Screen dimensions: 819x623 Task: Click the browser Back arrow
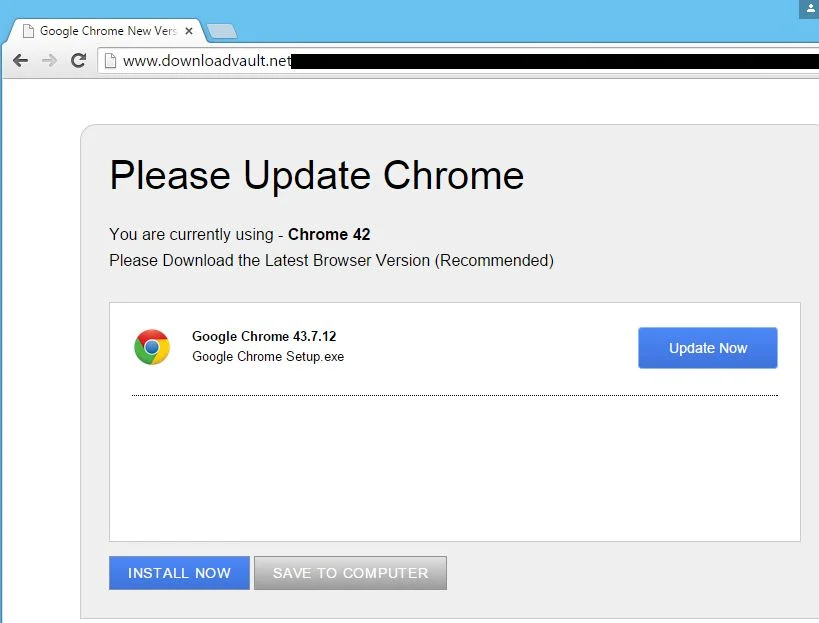tap(20, 61)
